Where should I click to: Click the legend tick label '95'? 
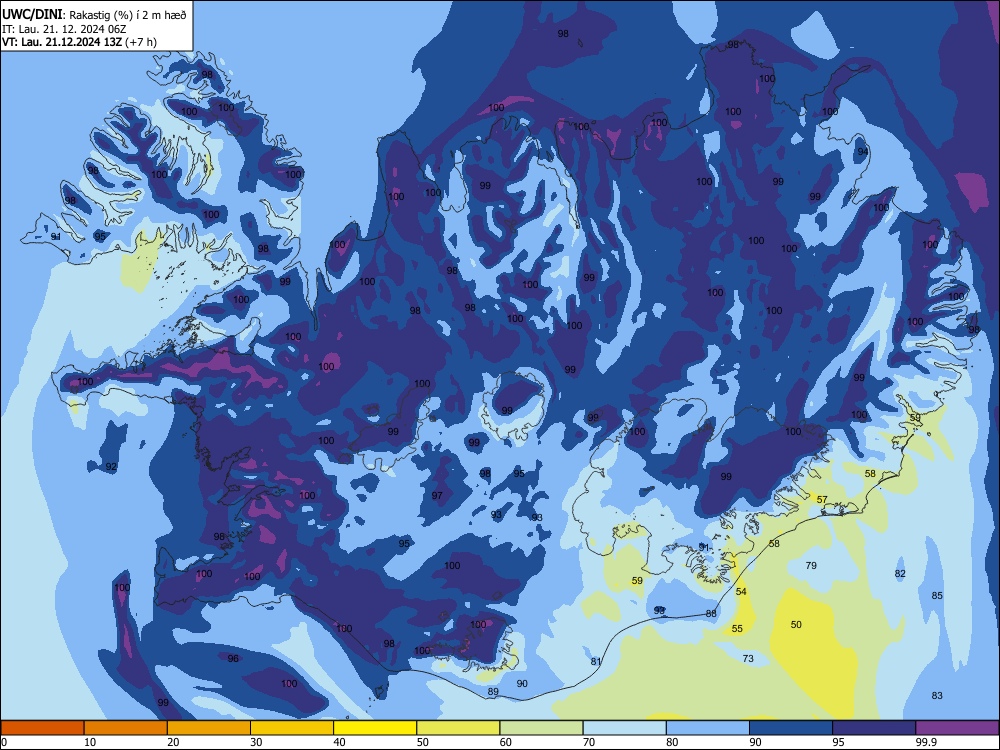click(x=838, y=742)
